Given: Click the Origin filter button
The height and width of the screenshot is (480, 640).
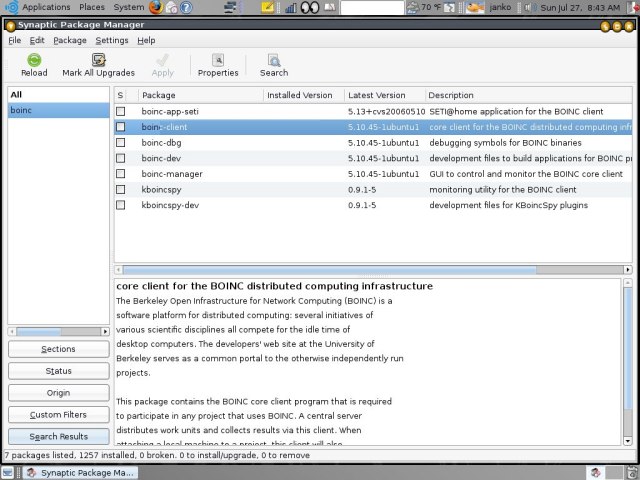Looking at the screenshot, I should click(x=59, y=393).
